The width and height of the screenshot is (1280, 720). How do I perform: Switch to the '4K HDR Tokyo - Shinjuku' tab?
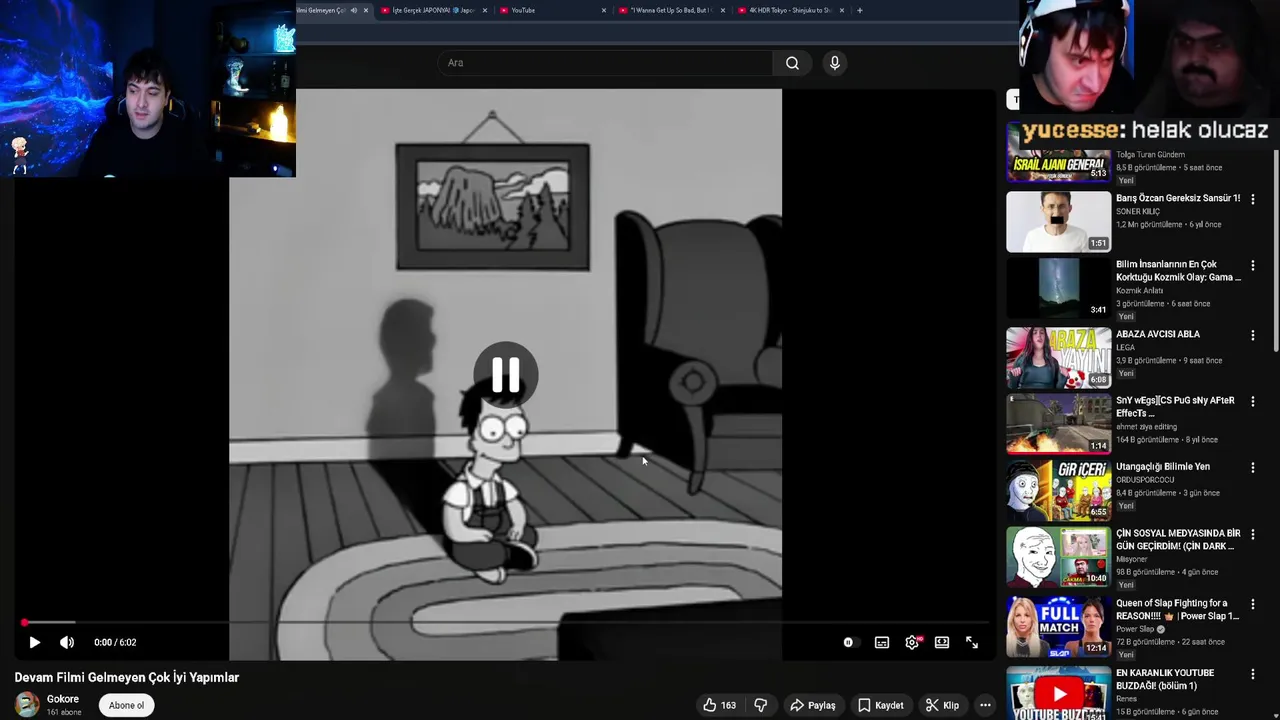790,10
